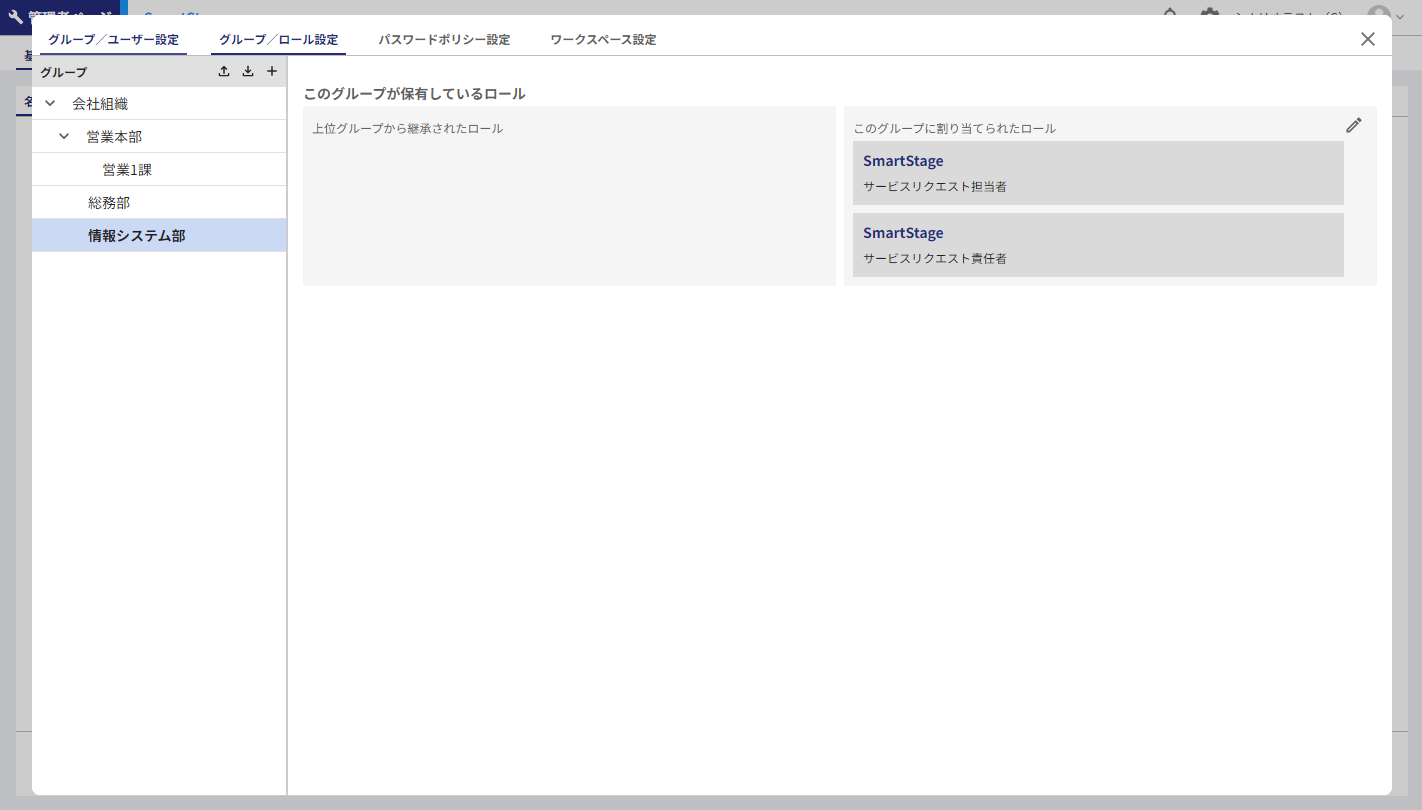Collapse the 会社組織 tree node
The image size is (1422, 810).
click(50, 103)
